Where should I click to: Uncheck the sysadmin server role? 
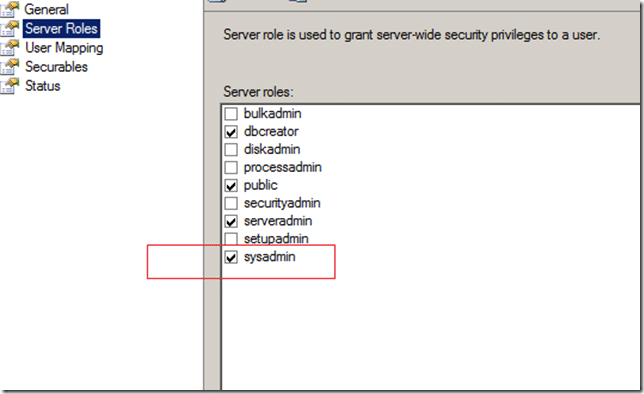231,257
